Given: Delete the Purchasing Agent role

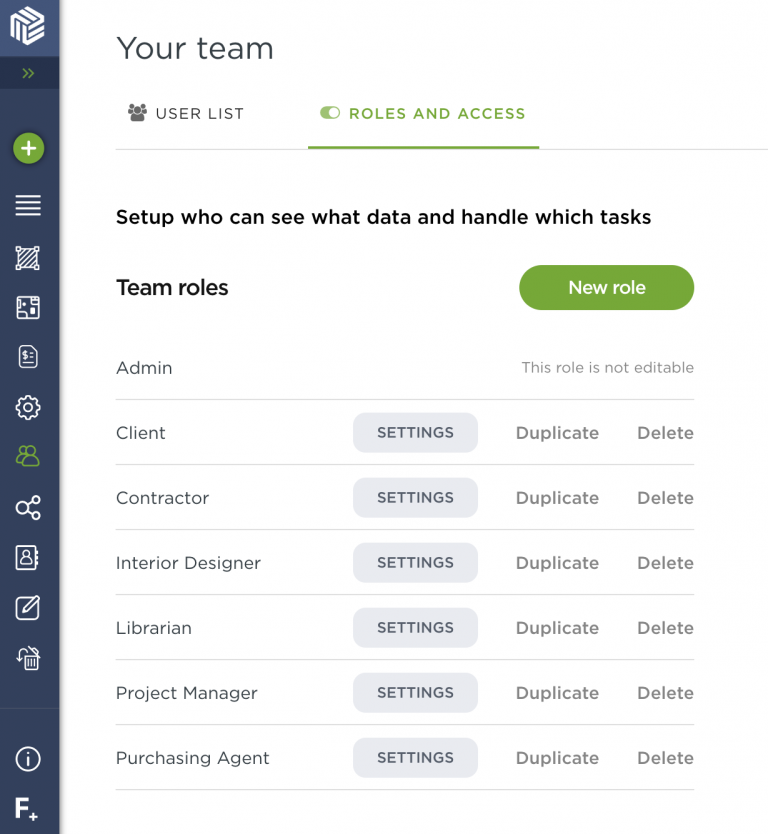Looking at the screenshot, I should 665,758.
